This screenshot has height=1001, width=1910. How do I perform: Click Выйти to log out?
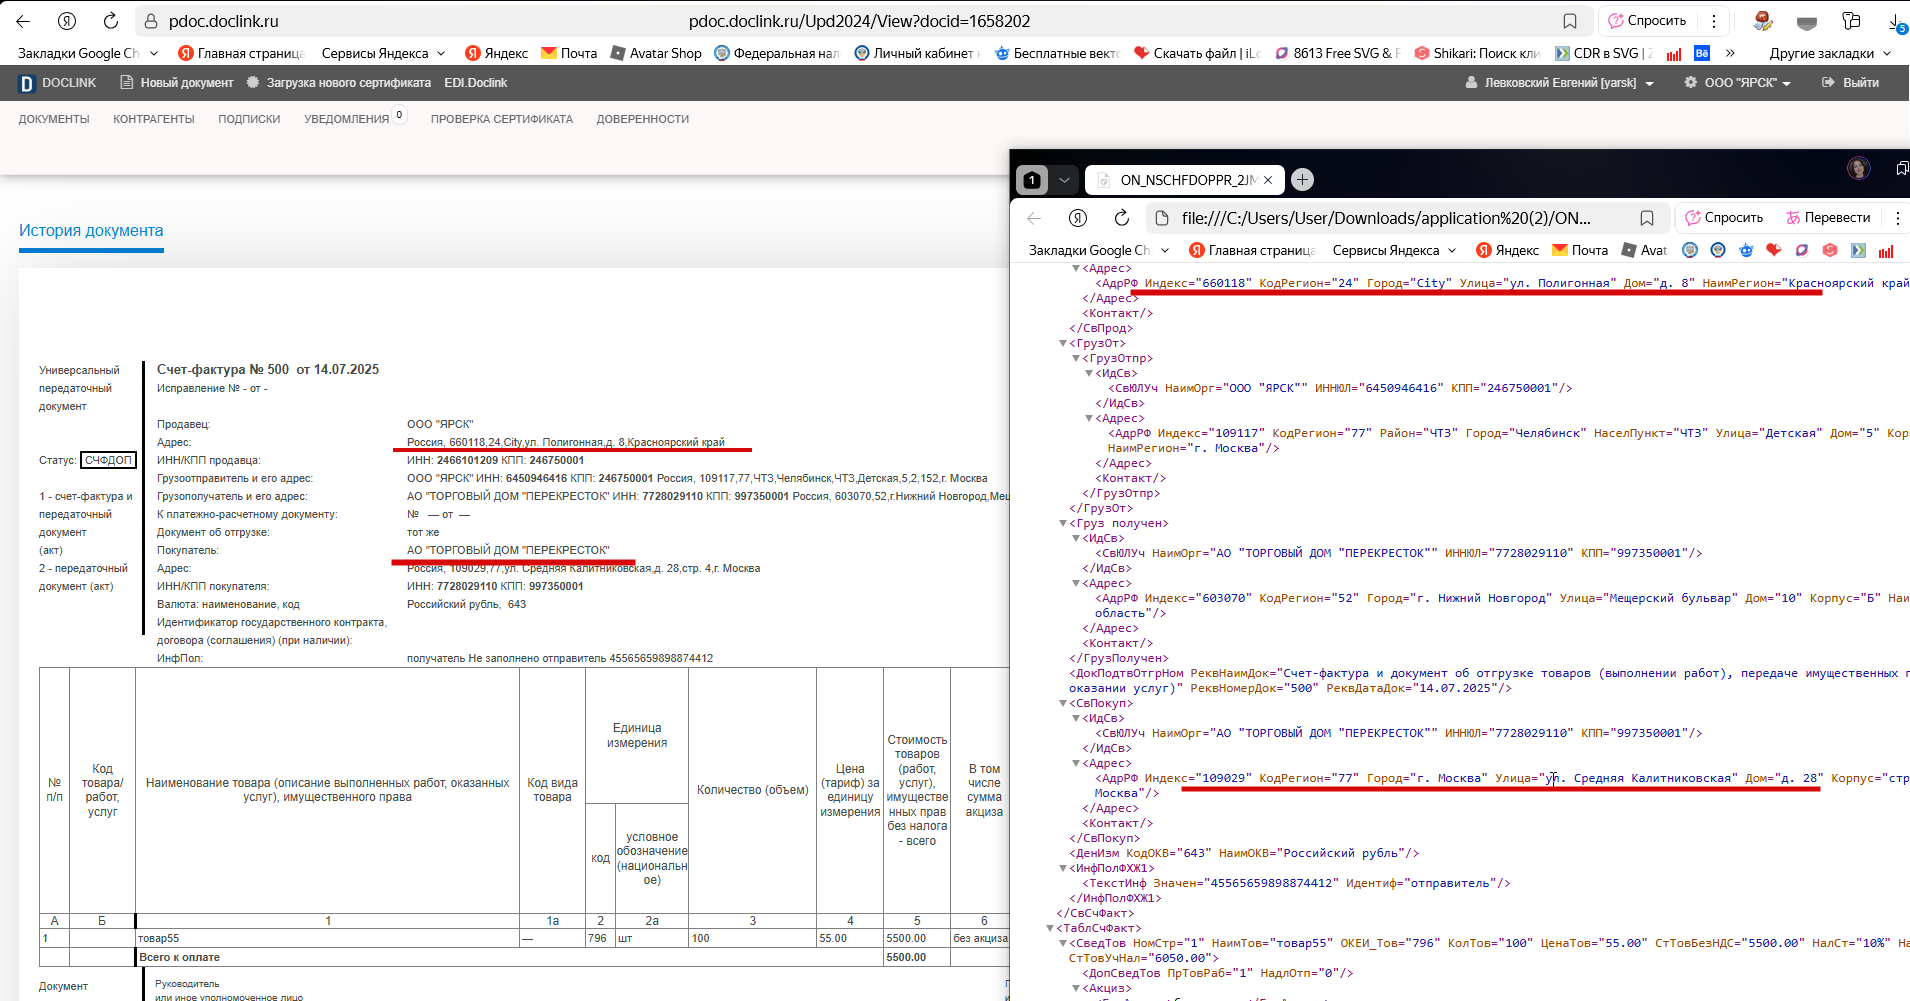(x=1851, y=83)
